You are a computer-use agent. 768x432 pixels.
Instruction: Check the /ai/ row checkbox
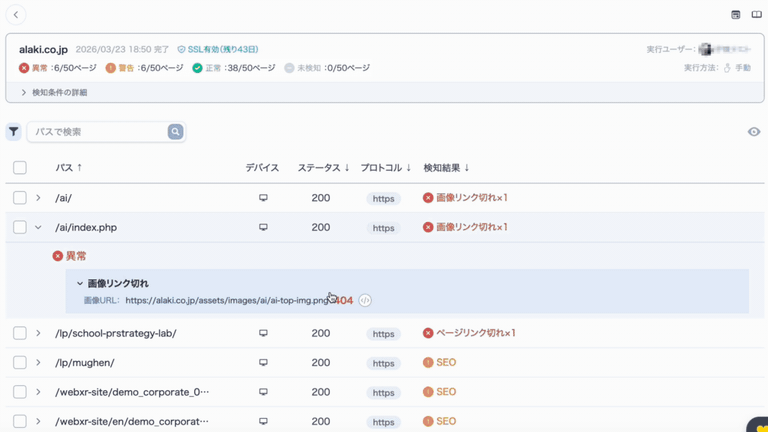tap(20, 198)
